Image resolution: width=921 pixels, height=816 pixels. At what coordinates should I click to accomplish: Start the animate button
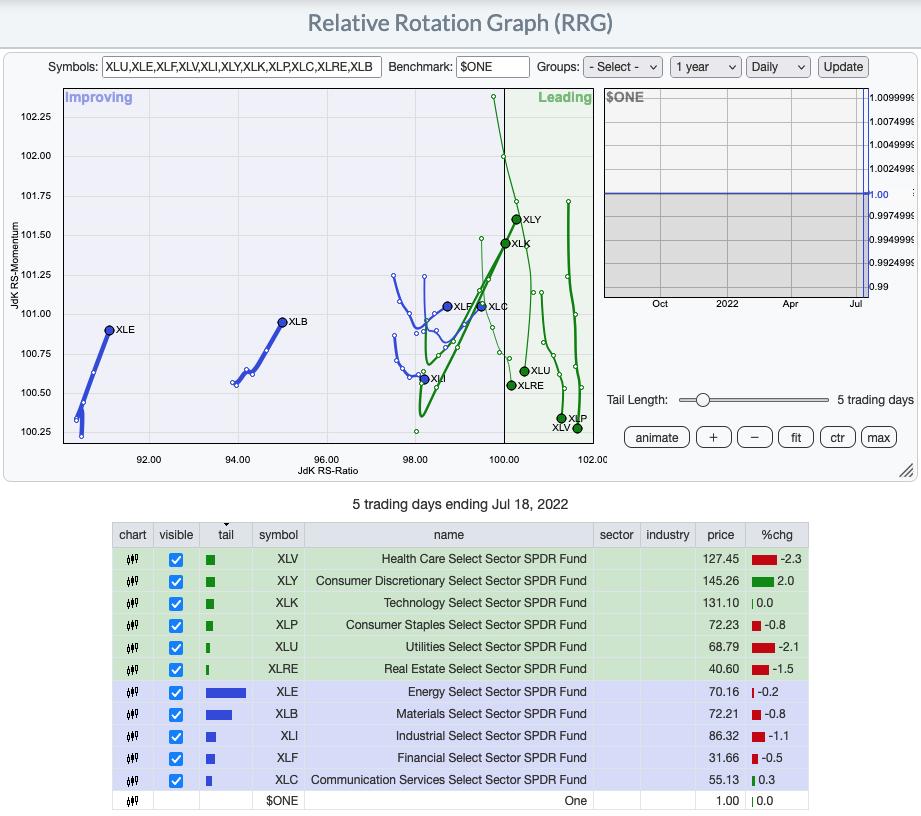(x=657, y=438)
